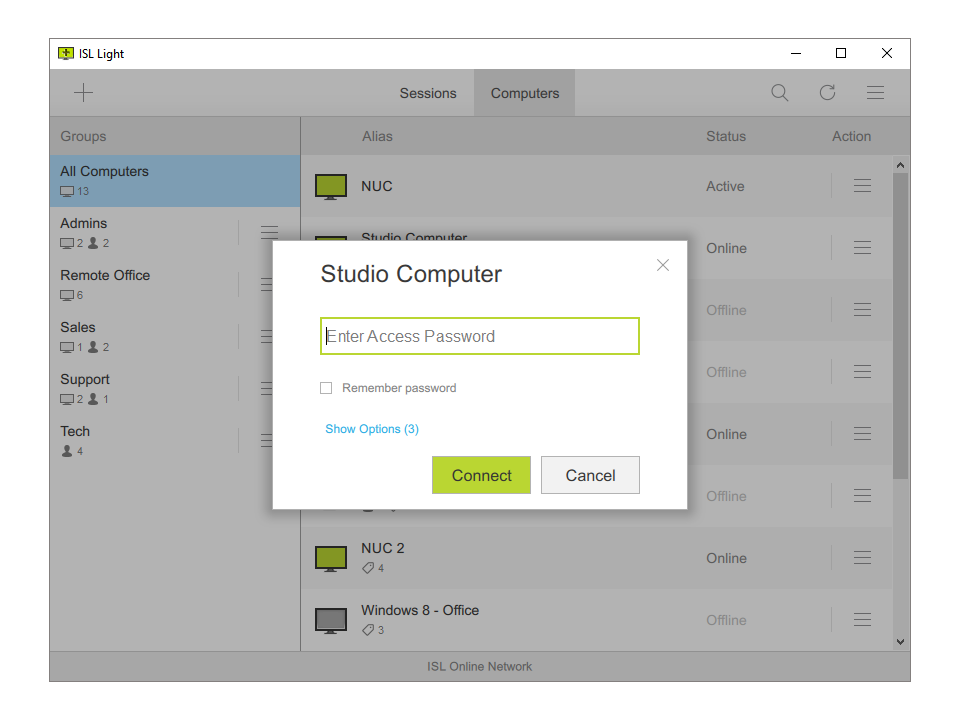
Task: Click the Enter Access Password field
Action: coord(479,336)
